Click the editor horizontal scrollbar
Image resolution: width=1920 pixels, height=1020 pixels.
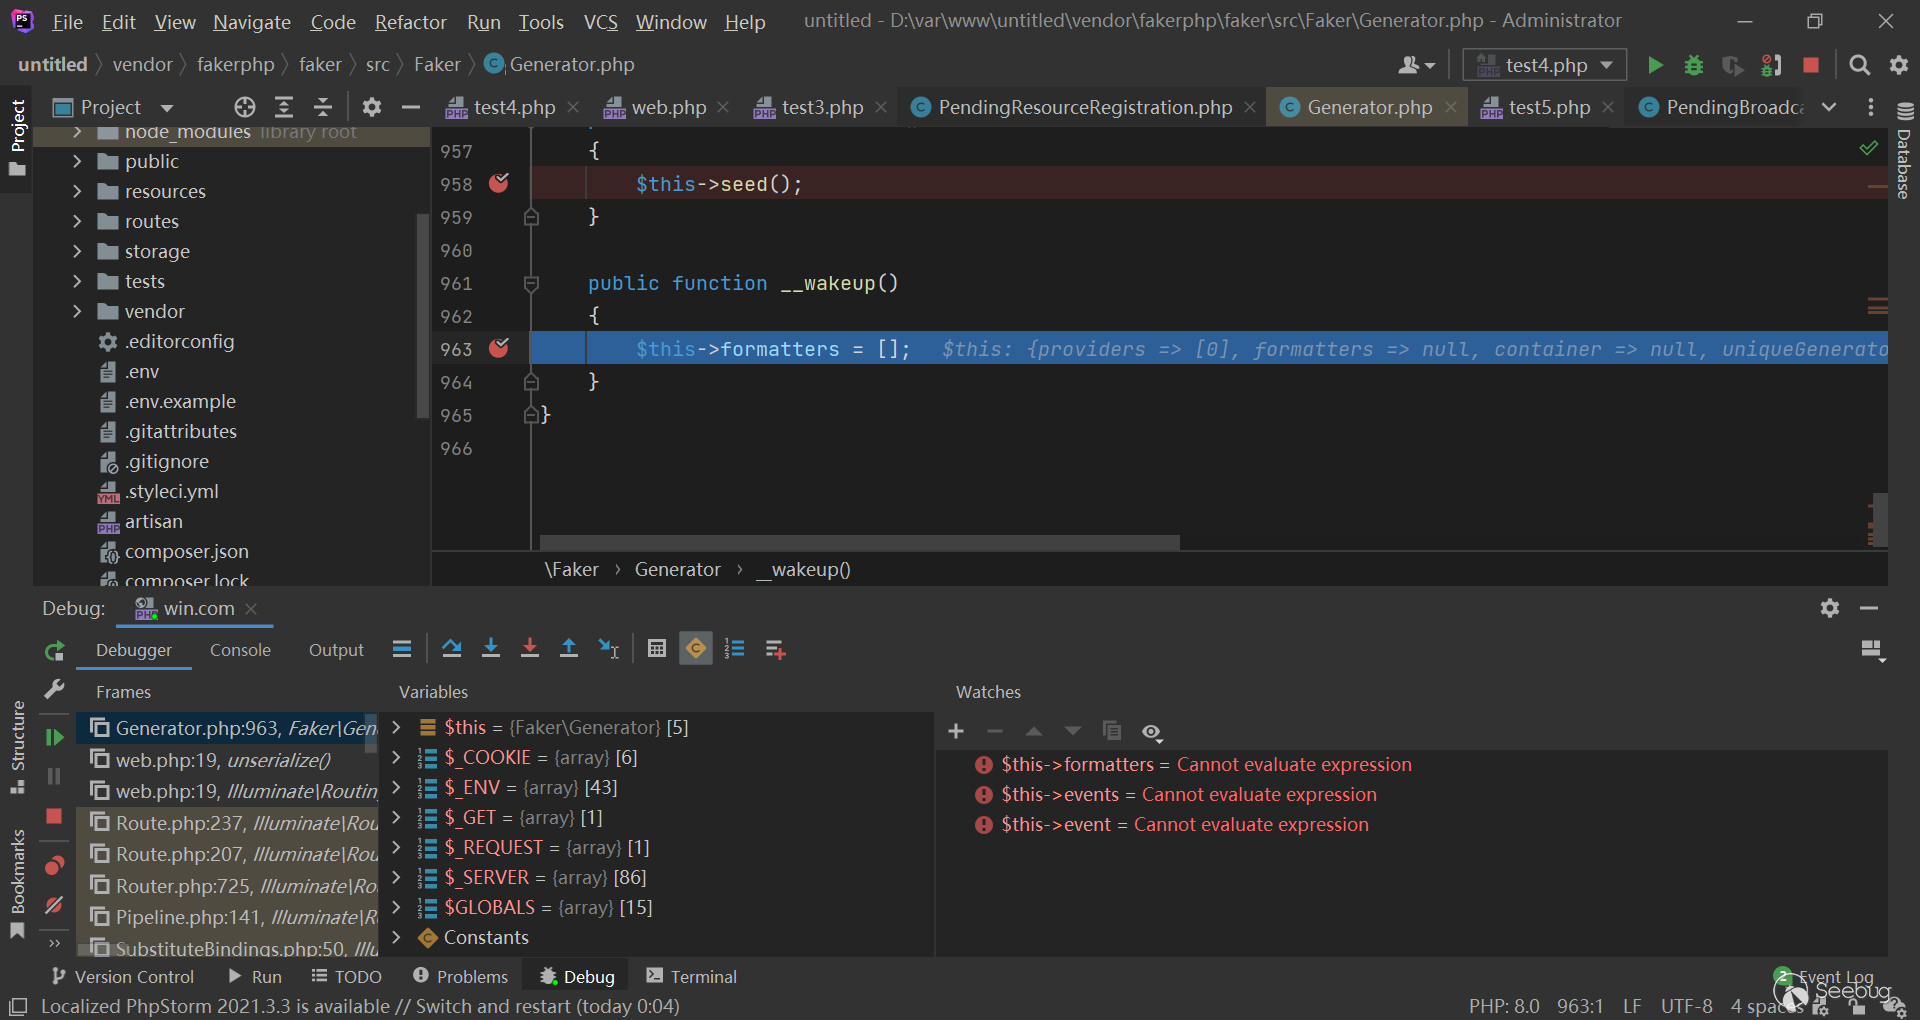tap(859, 542)
